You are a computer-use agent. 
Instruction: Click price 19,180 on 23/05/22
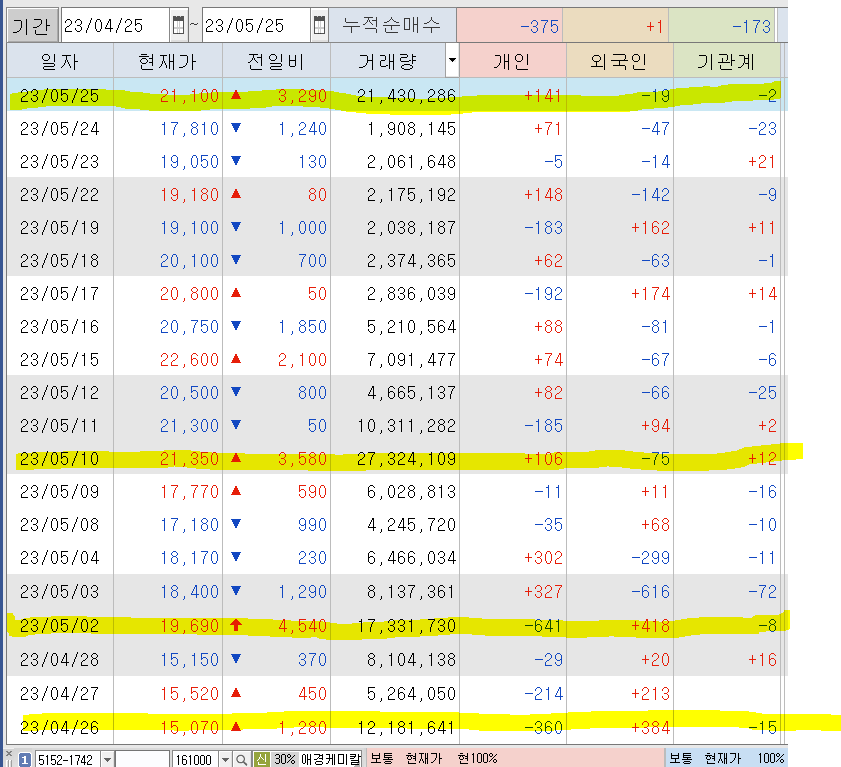click(189, 195)
